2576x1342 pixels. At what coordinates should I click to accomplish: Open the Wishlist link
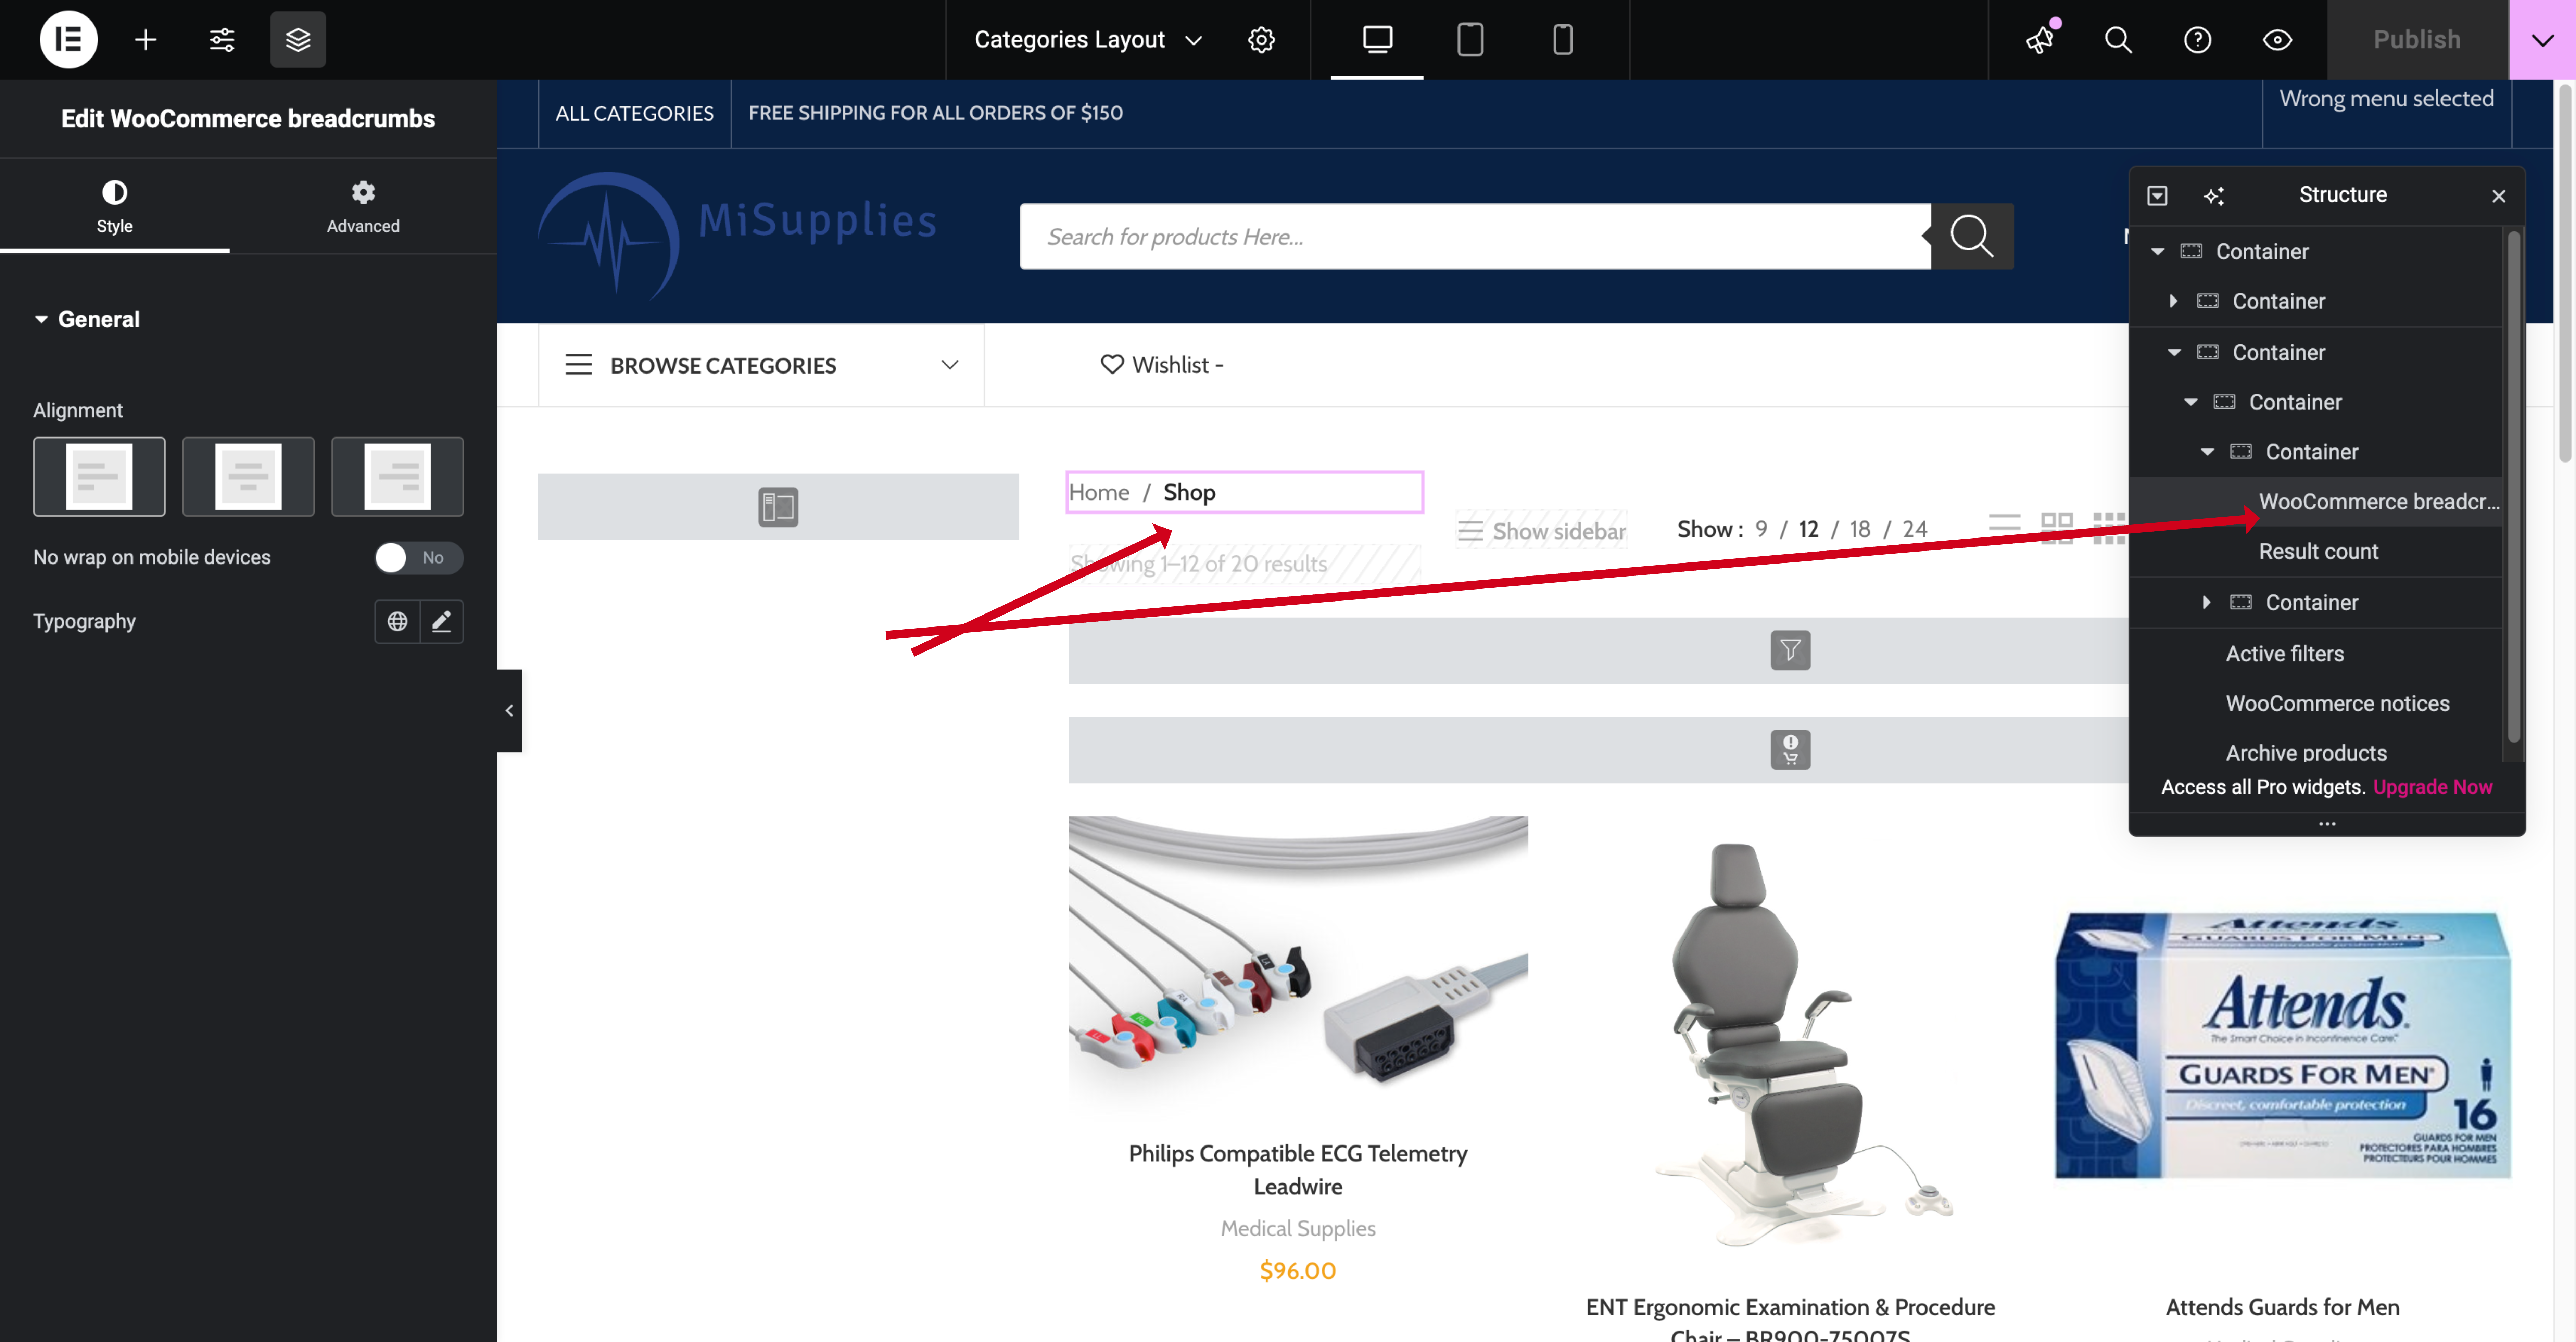coord(1162,365)
